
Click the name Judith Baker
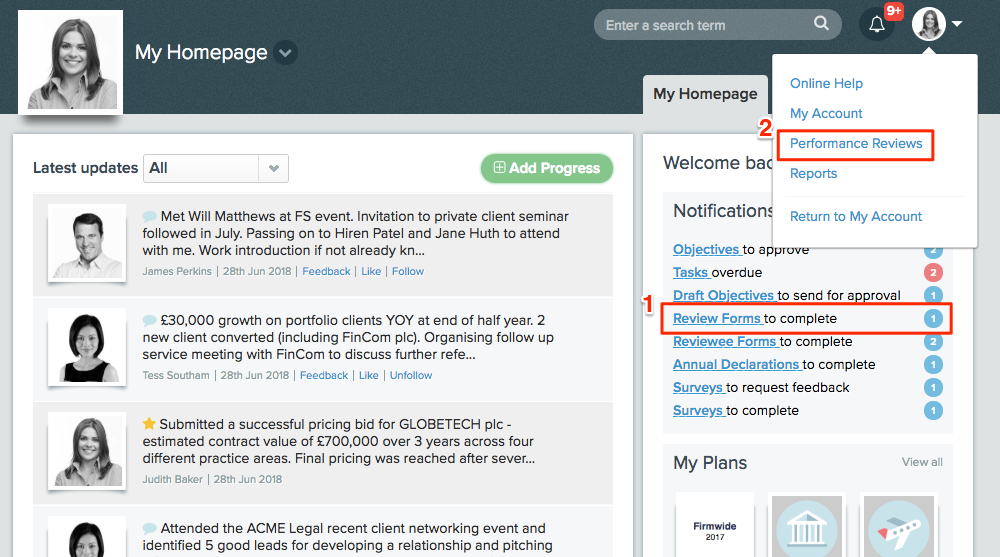pyautogui.click(x=173, y=479)
